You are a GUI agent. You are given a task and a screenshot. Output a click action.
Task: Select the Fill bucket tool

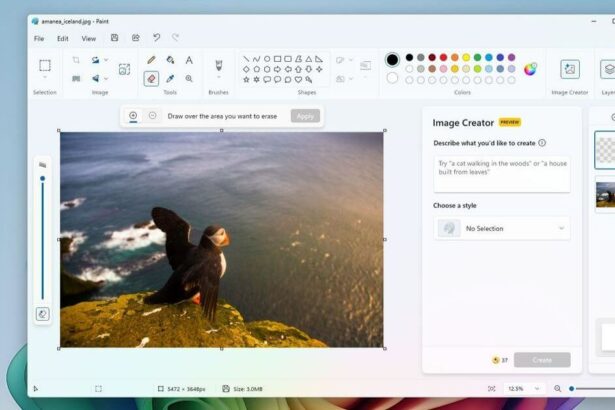point(170,60)
